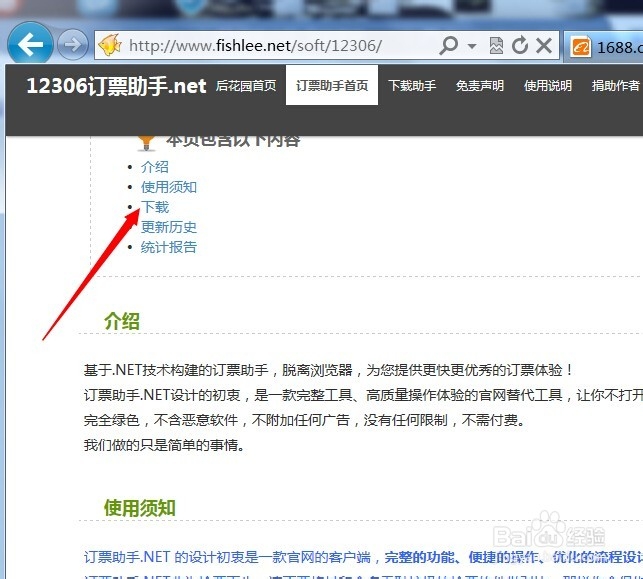Click the 1688 tab orange favicon
The height and width of the screenshot is (579, 643).
pos(581,48)
